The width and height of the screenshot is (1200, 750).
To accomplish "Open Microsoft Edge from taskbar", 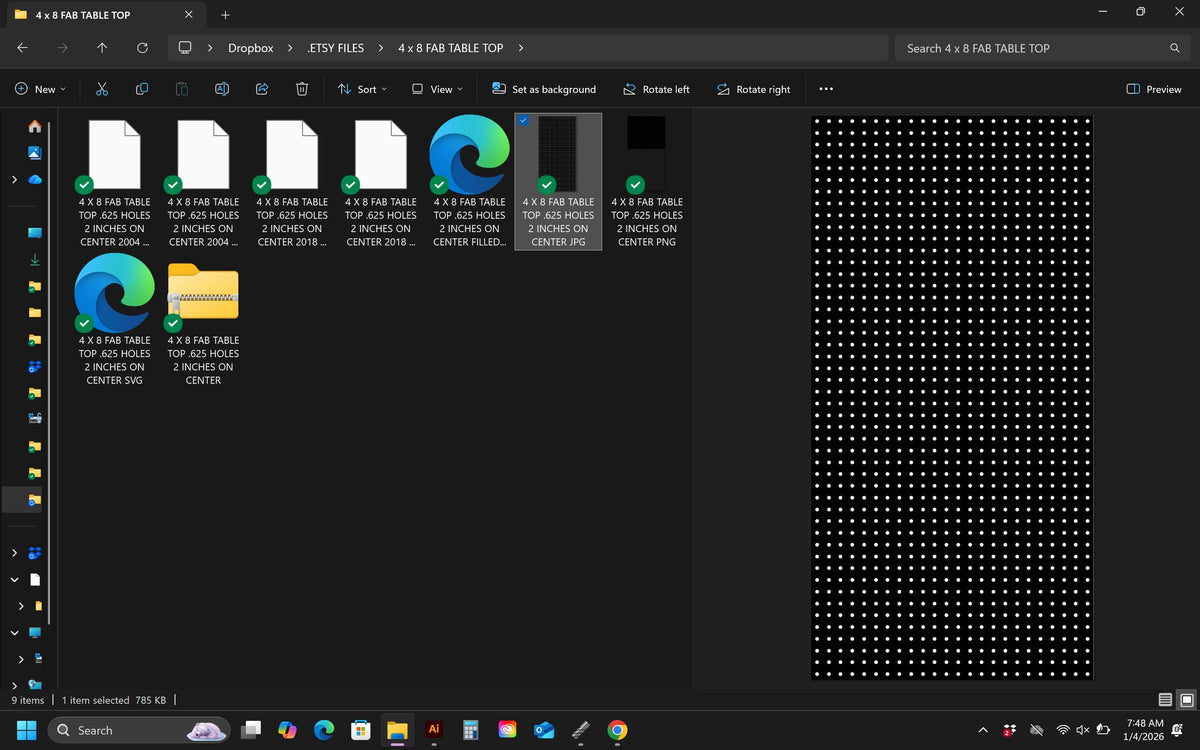I will [x=324, y=730].
